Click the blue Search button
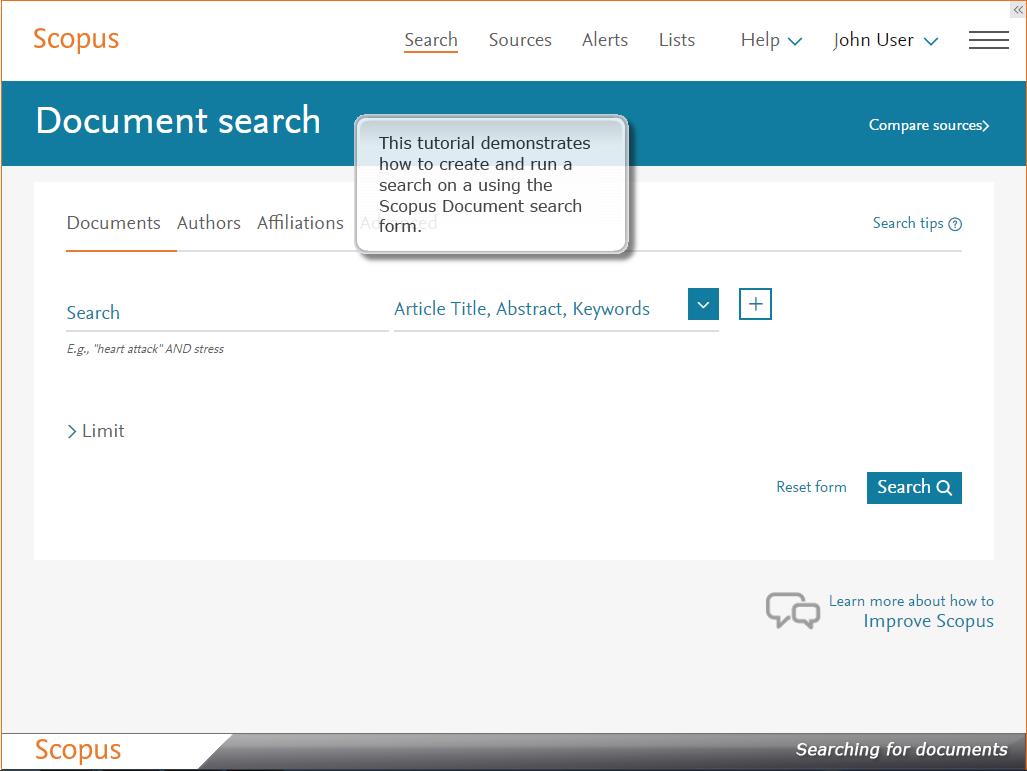Screen dimensions: 1027x771 (x=914, y=487)
